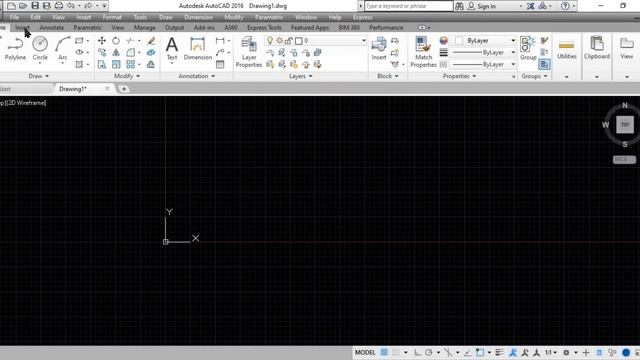Select the Trim tool
640x360 pixels.
pyautogui.click(x=130, y=41)
